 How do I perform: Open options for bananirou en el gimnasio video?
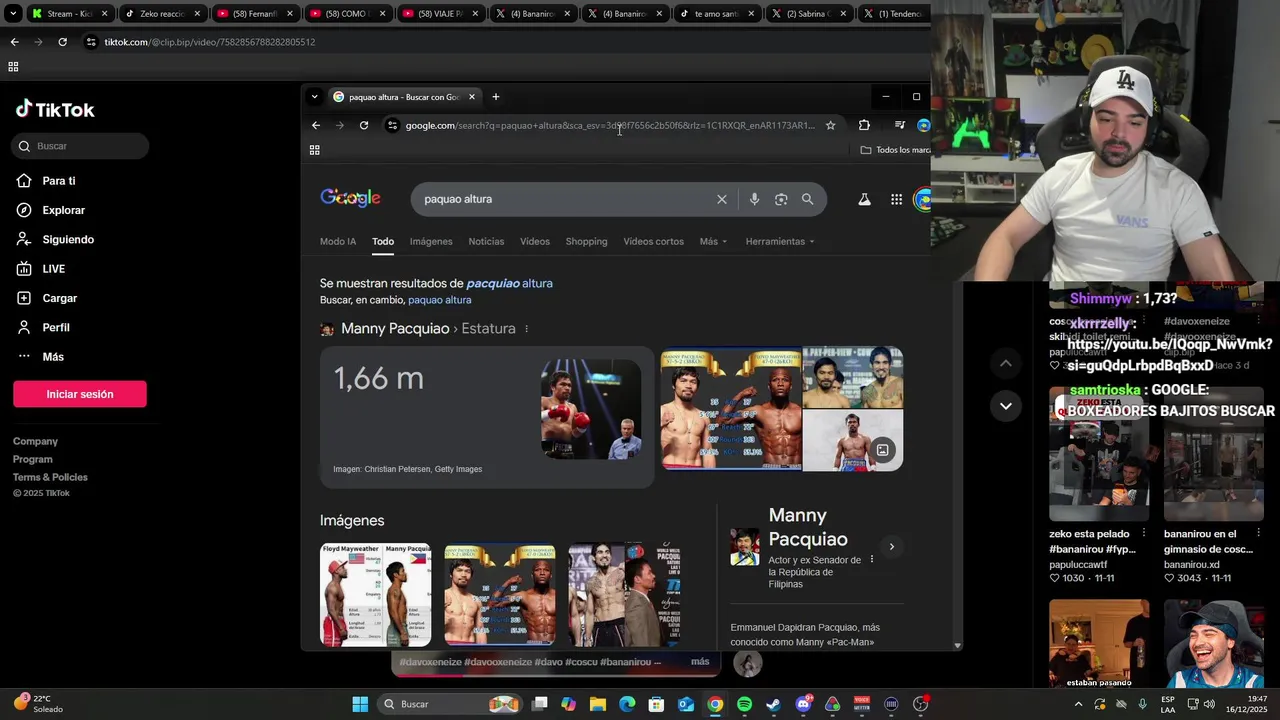[1258, 533]
